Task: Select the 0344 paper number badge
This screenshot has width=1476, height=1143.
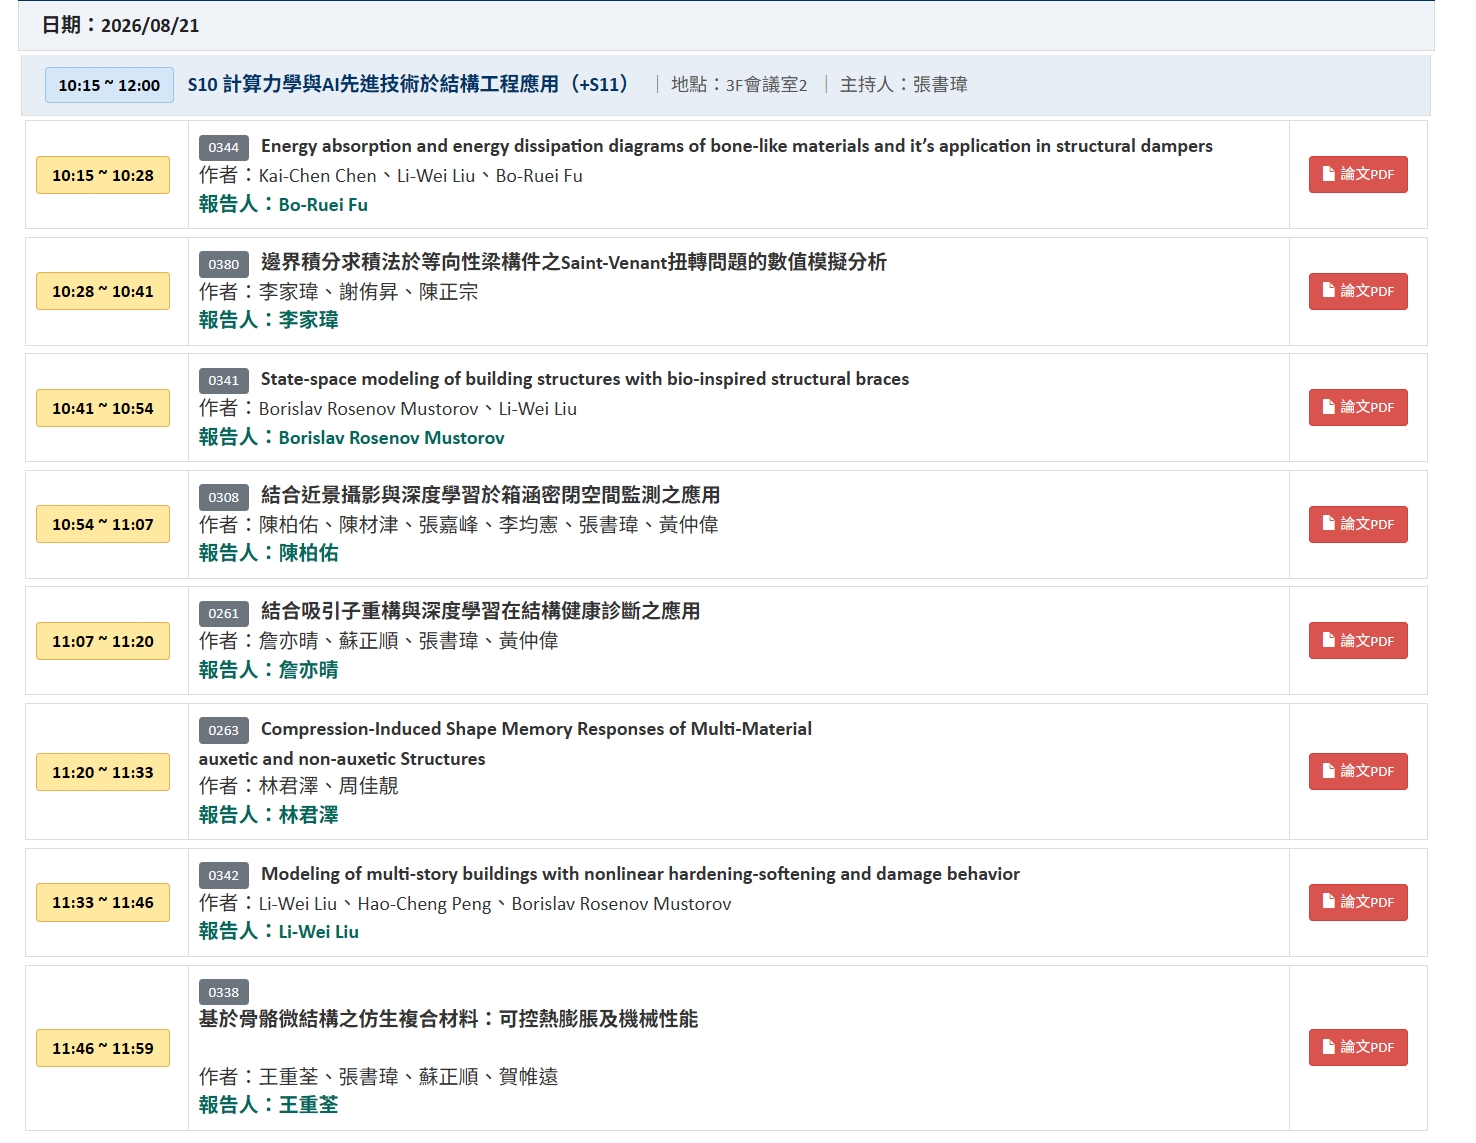Action: coord(224,147)
